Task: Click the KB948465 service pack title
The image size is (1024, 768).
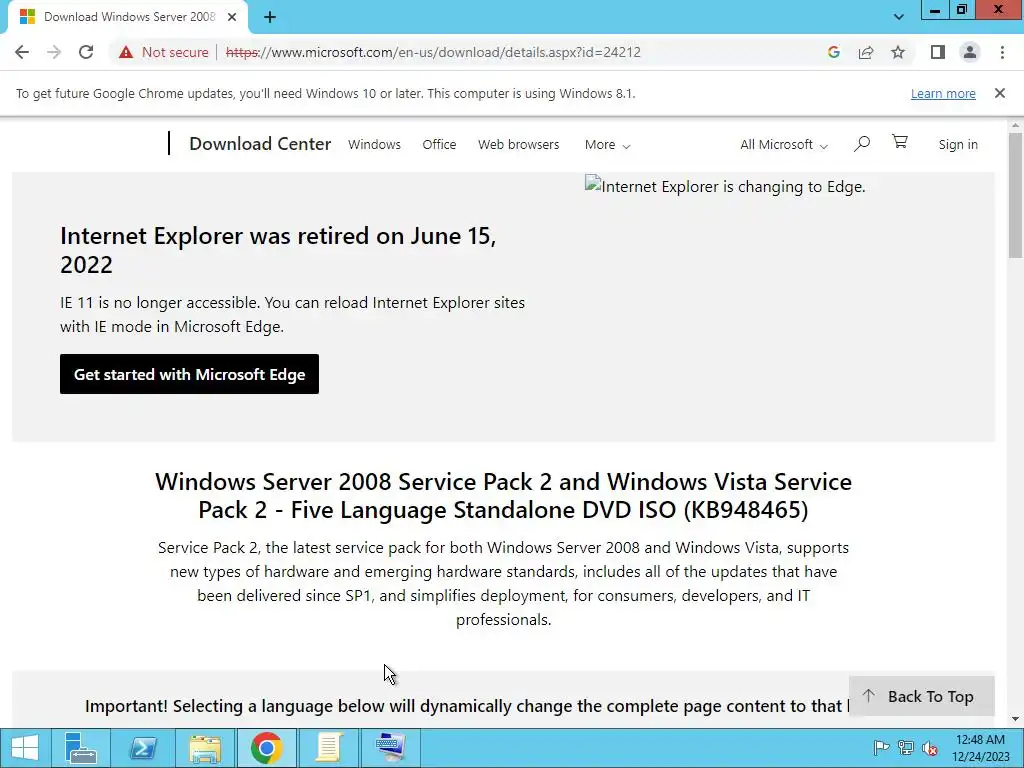Action: point(504,496)
